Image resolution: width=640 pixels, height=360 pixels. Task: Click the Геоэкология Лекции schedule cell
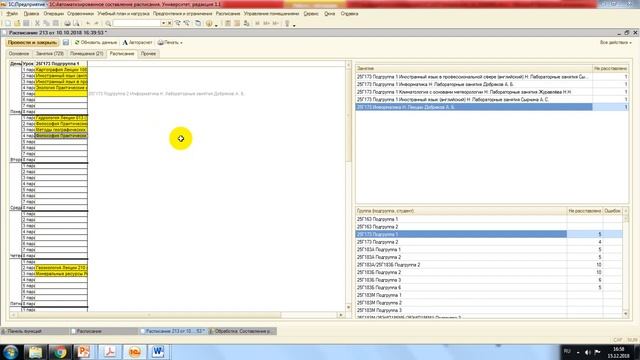(x=61, y=268)
